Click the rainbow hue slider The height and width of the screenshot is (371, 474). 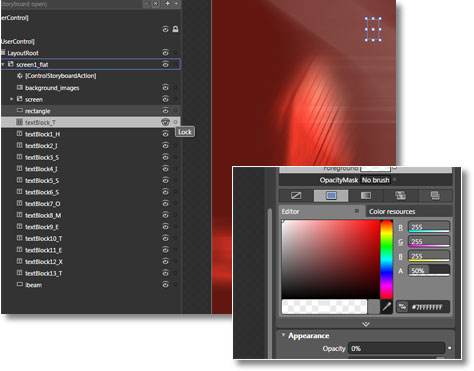386,259
